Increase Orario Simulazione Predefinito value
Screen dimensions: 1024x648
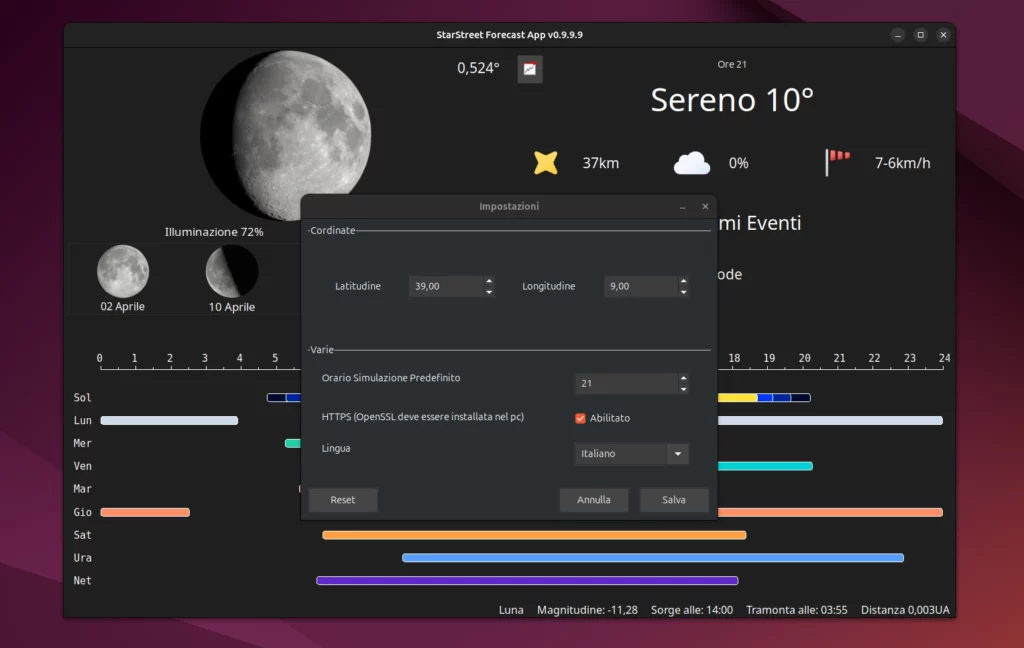[683, 378]
